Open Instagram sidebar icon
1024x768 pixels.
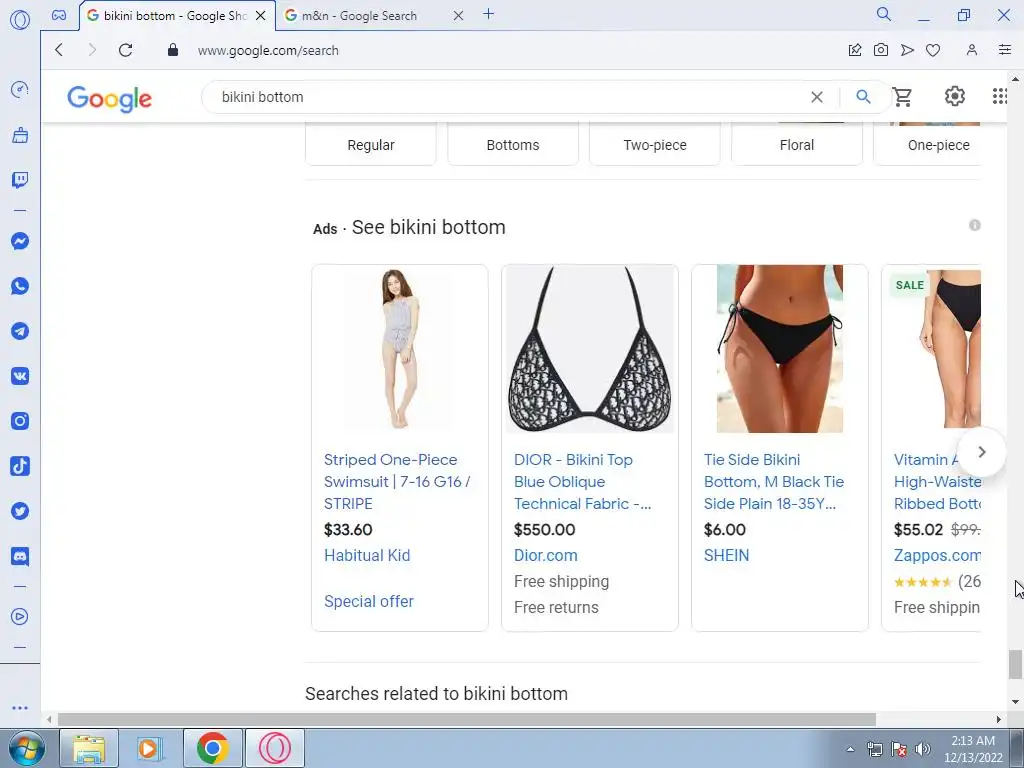20,421
